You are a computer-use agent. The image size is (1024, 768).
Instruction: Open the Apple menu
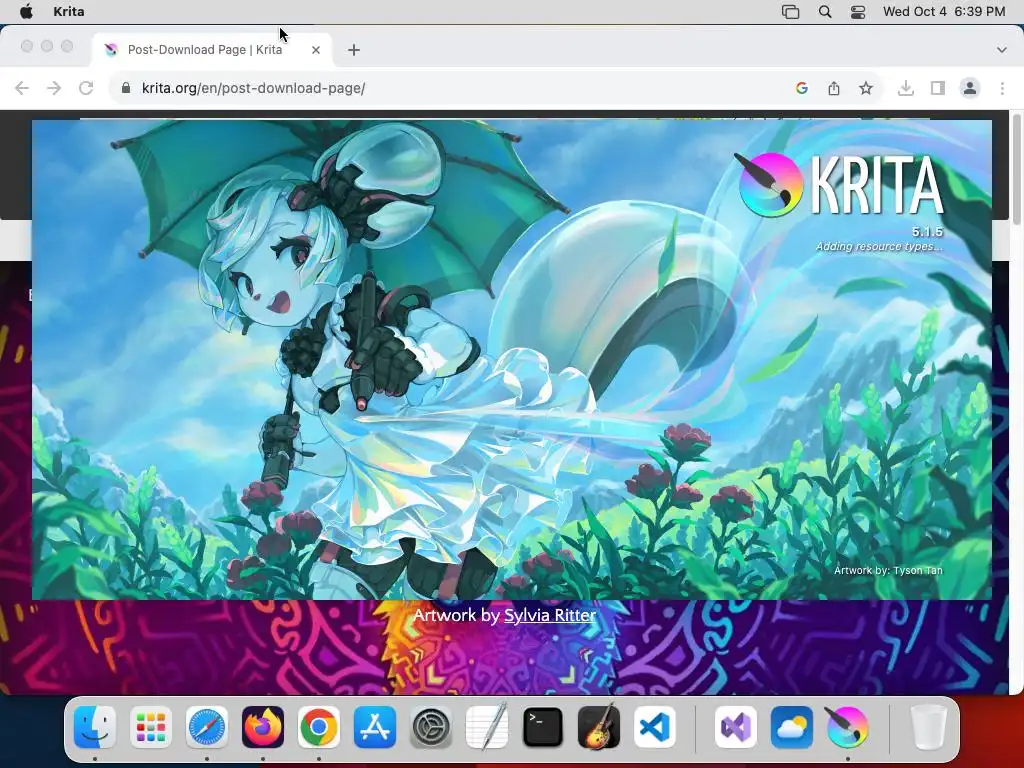tap(26, 11)
